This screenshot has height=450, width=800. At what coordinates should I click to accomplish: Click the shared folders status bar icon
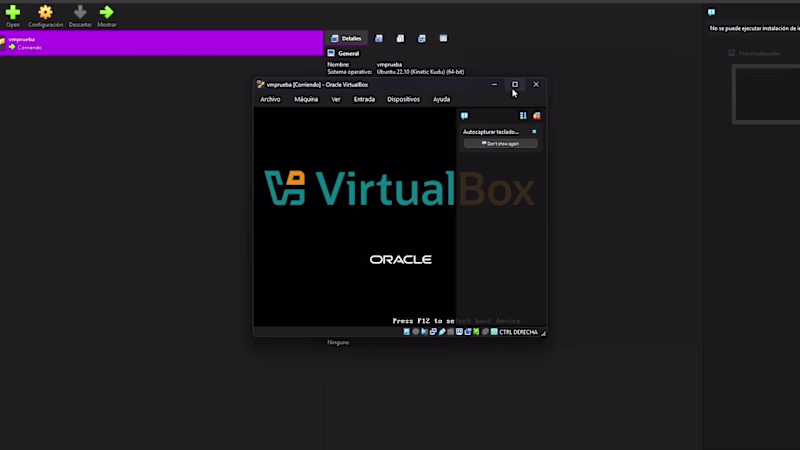coord(451,332)
